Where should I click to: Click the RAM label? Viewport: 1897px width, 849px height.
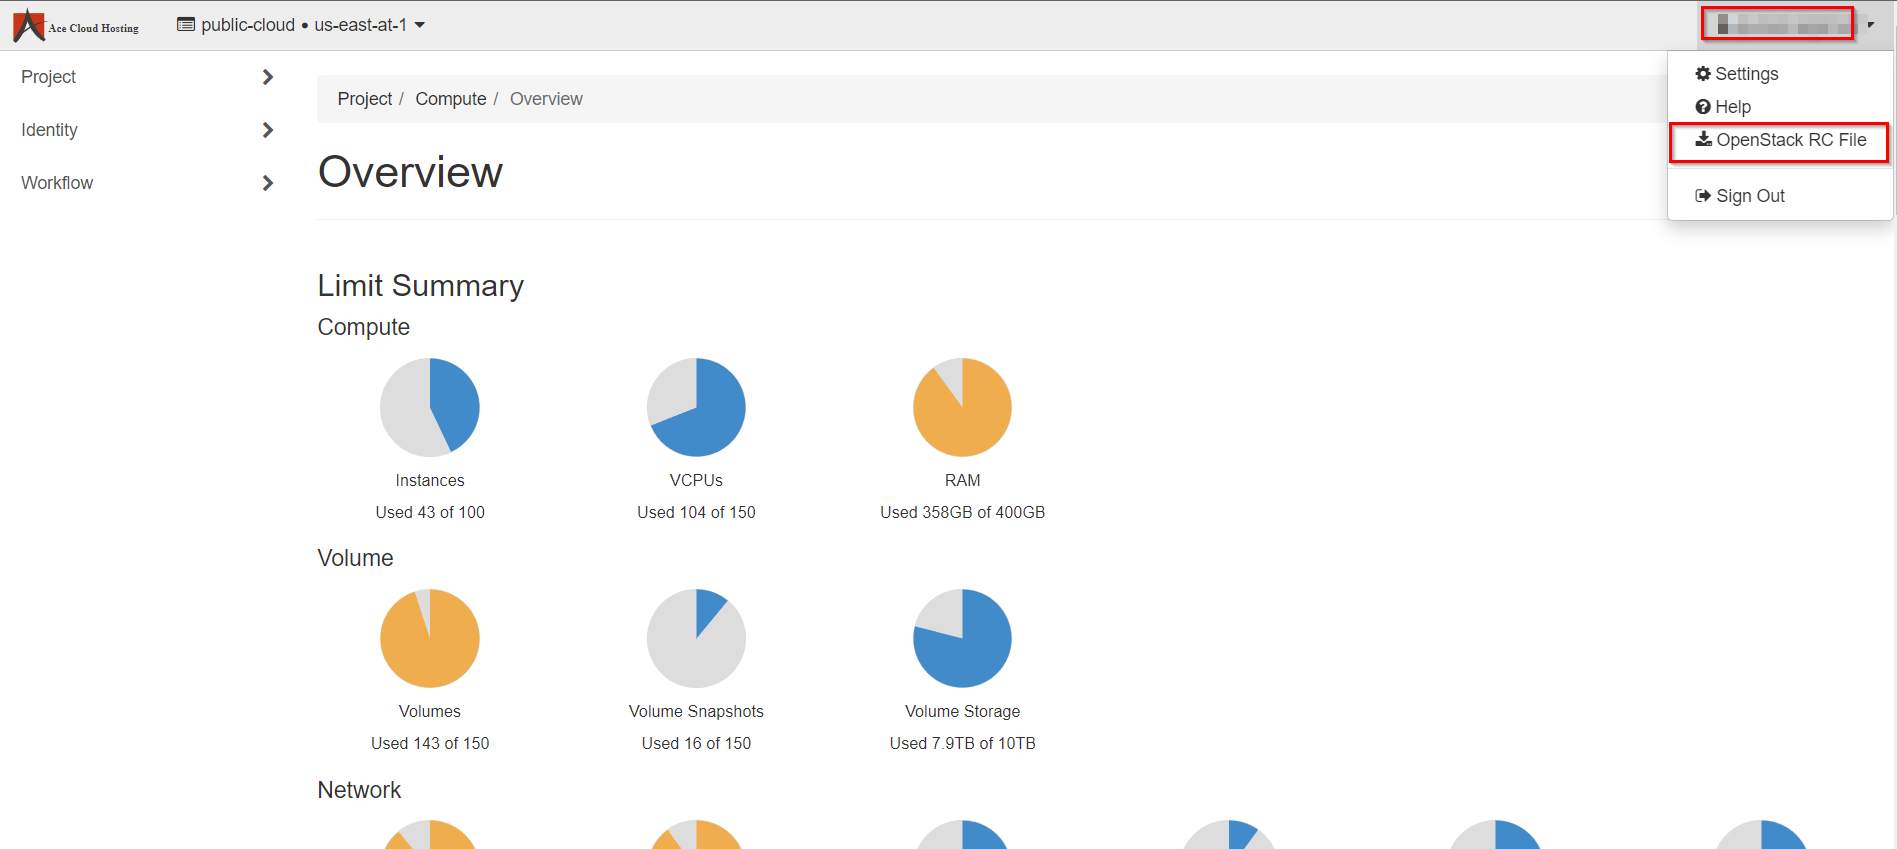pyautogui.click(x=962, y=480)
